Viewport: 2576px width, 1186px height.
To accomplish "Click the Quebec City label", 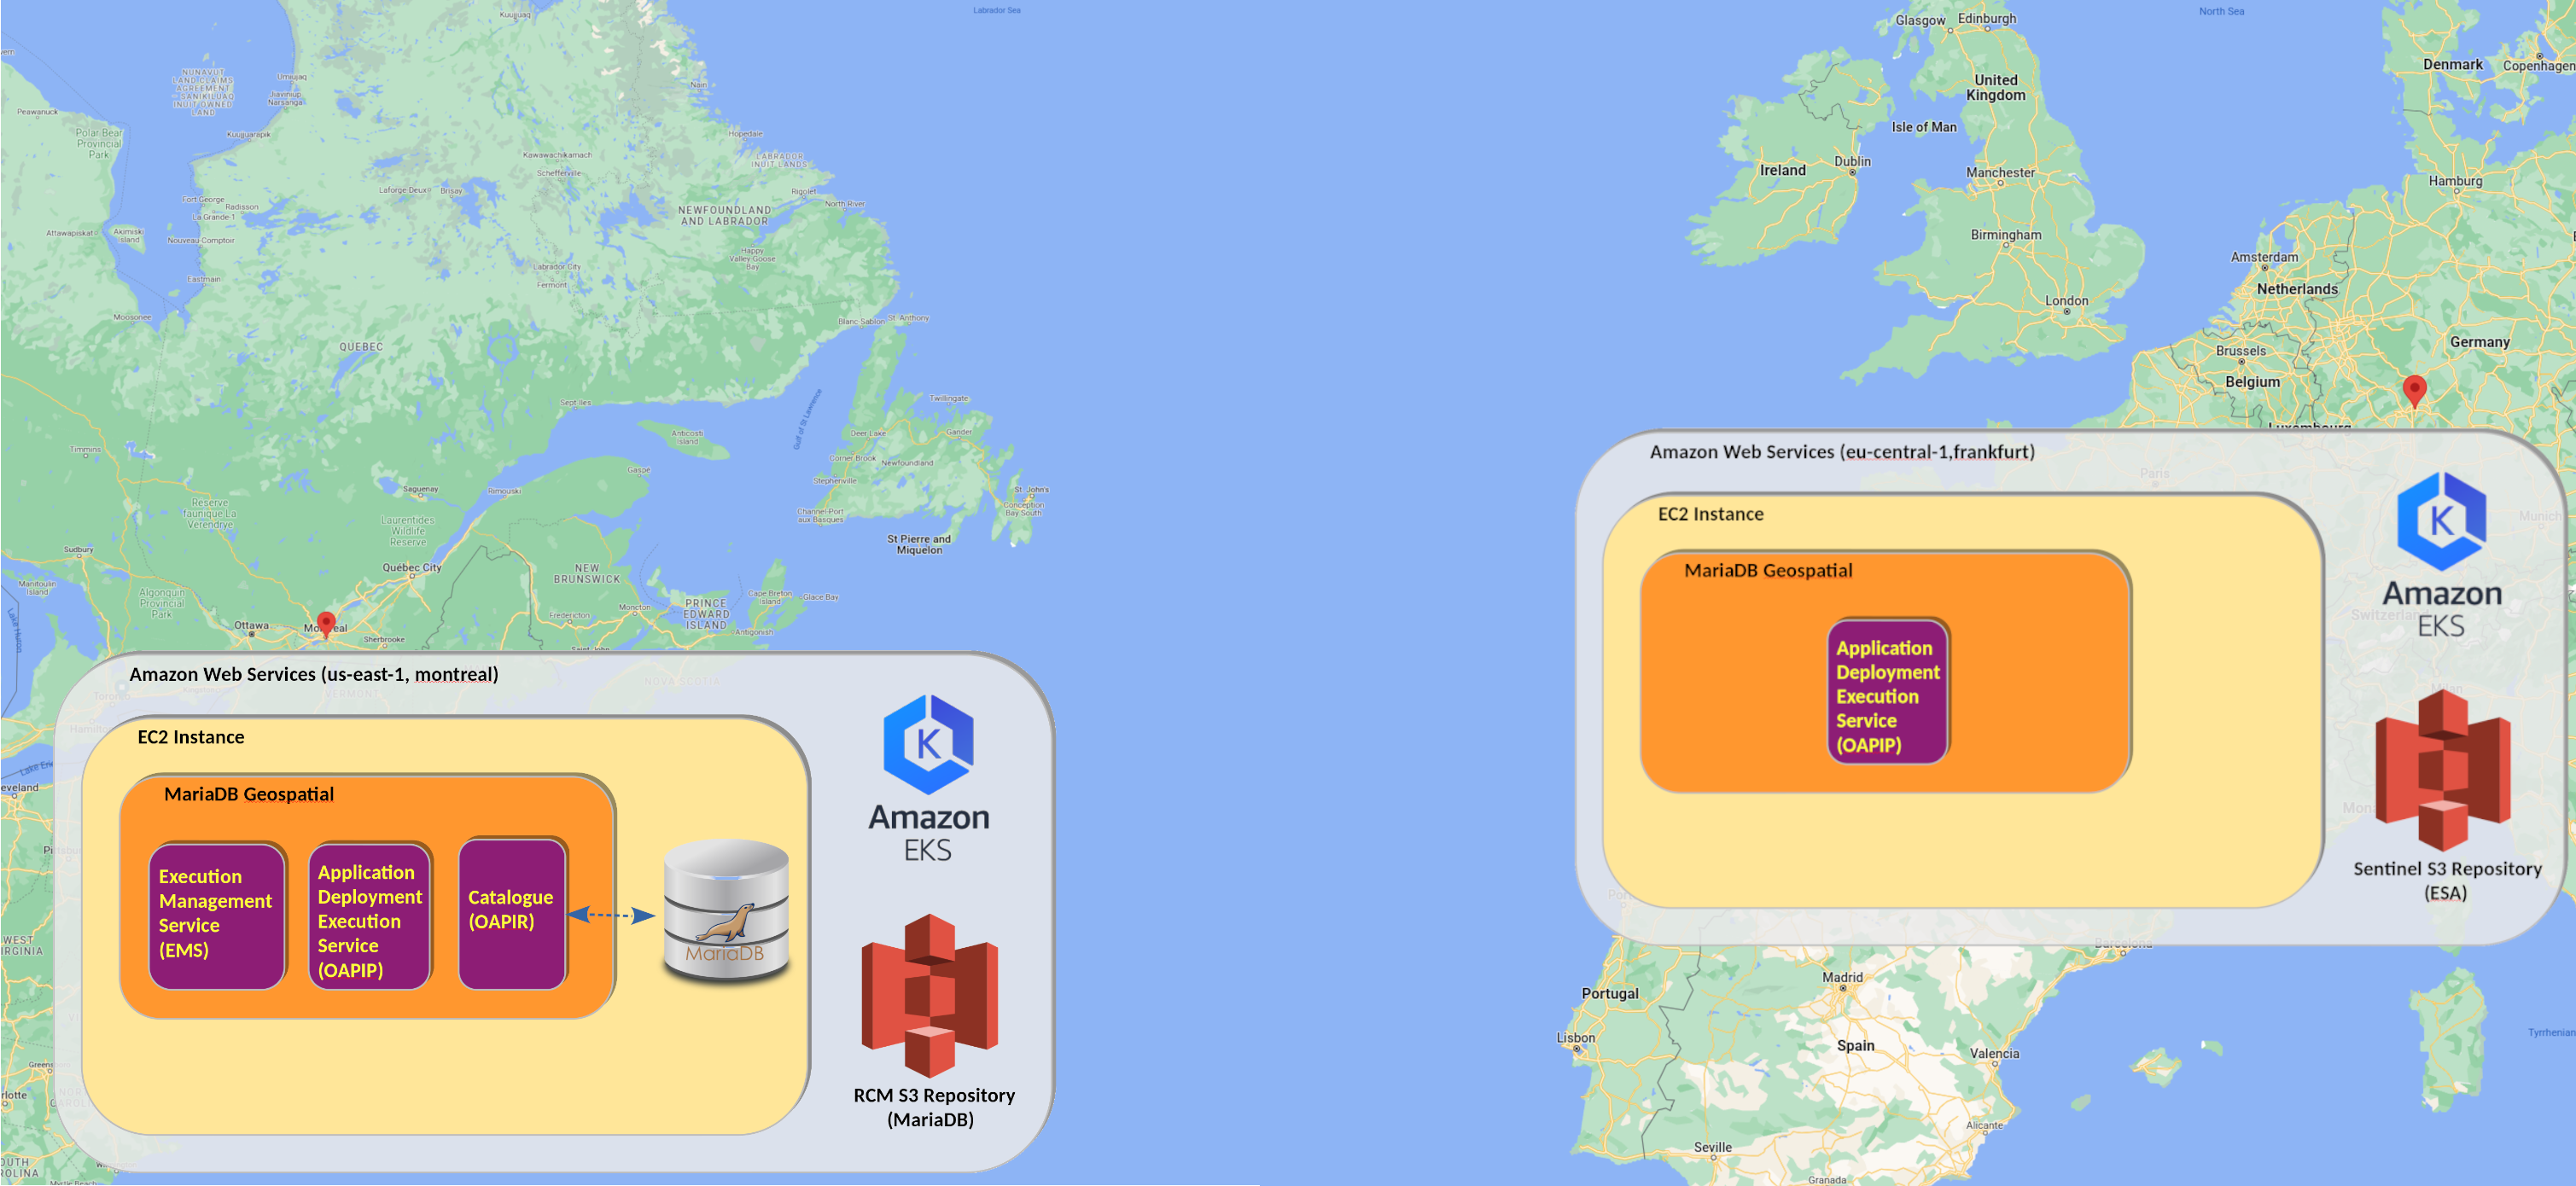I will click(x=411, y=567).
